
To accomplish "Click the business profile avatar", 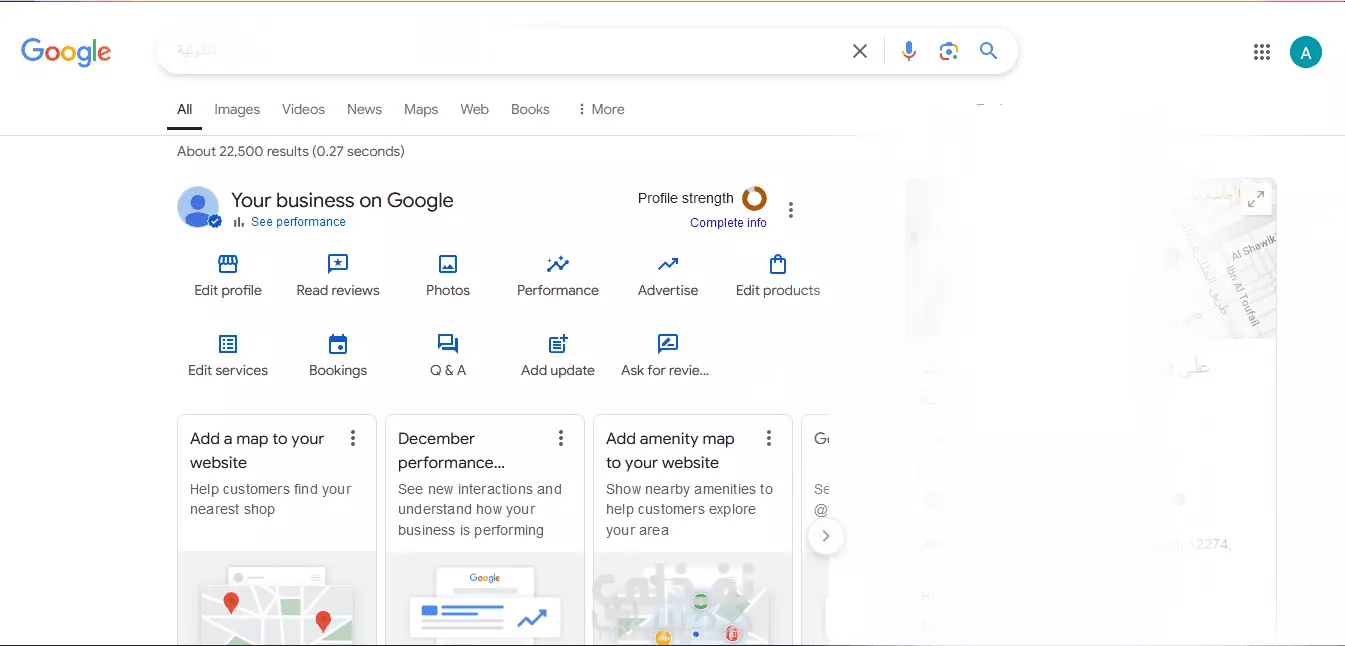I will 198,207.
